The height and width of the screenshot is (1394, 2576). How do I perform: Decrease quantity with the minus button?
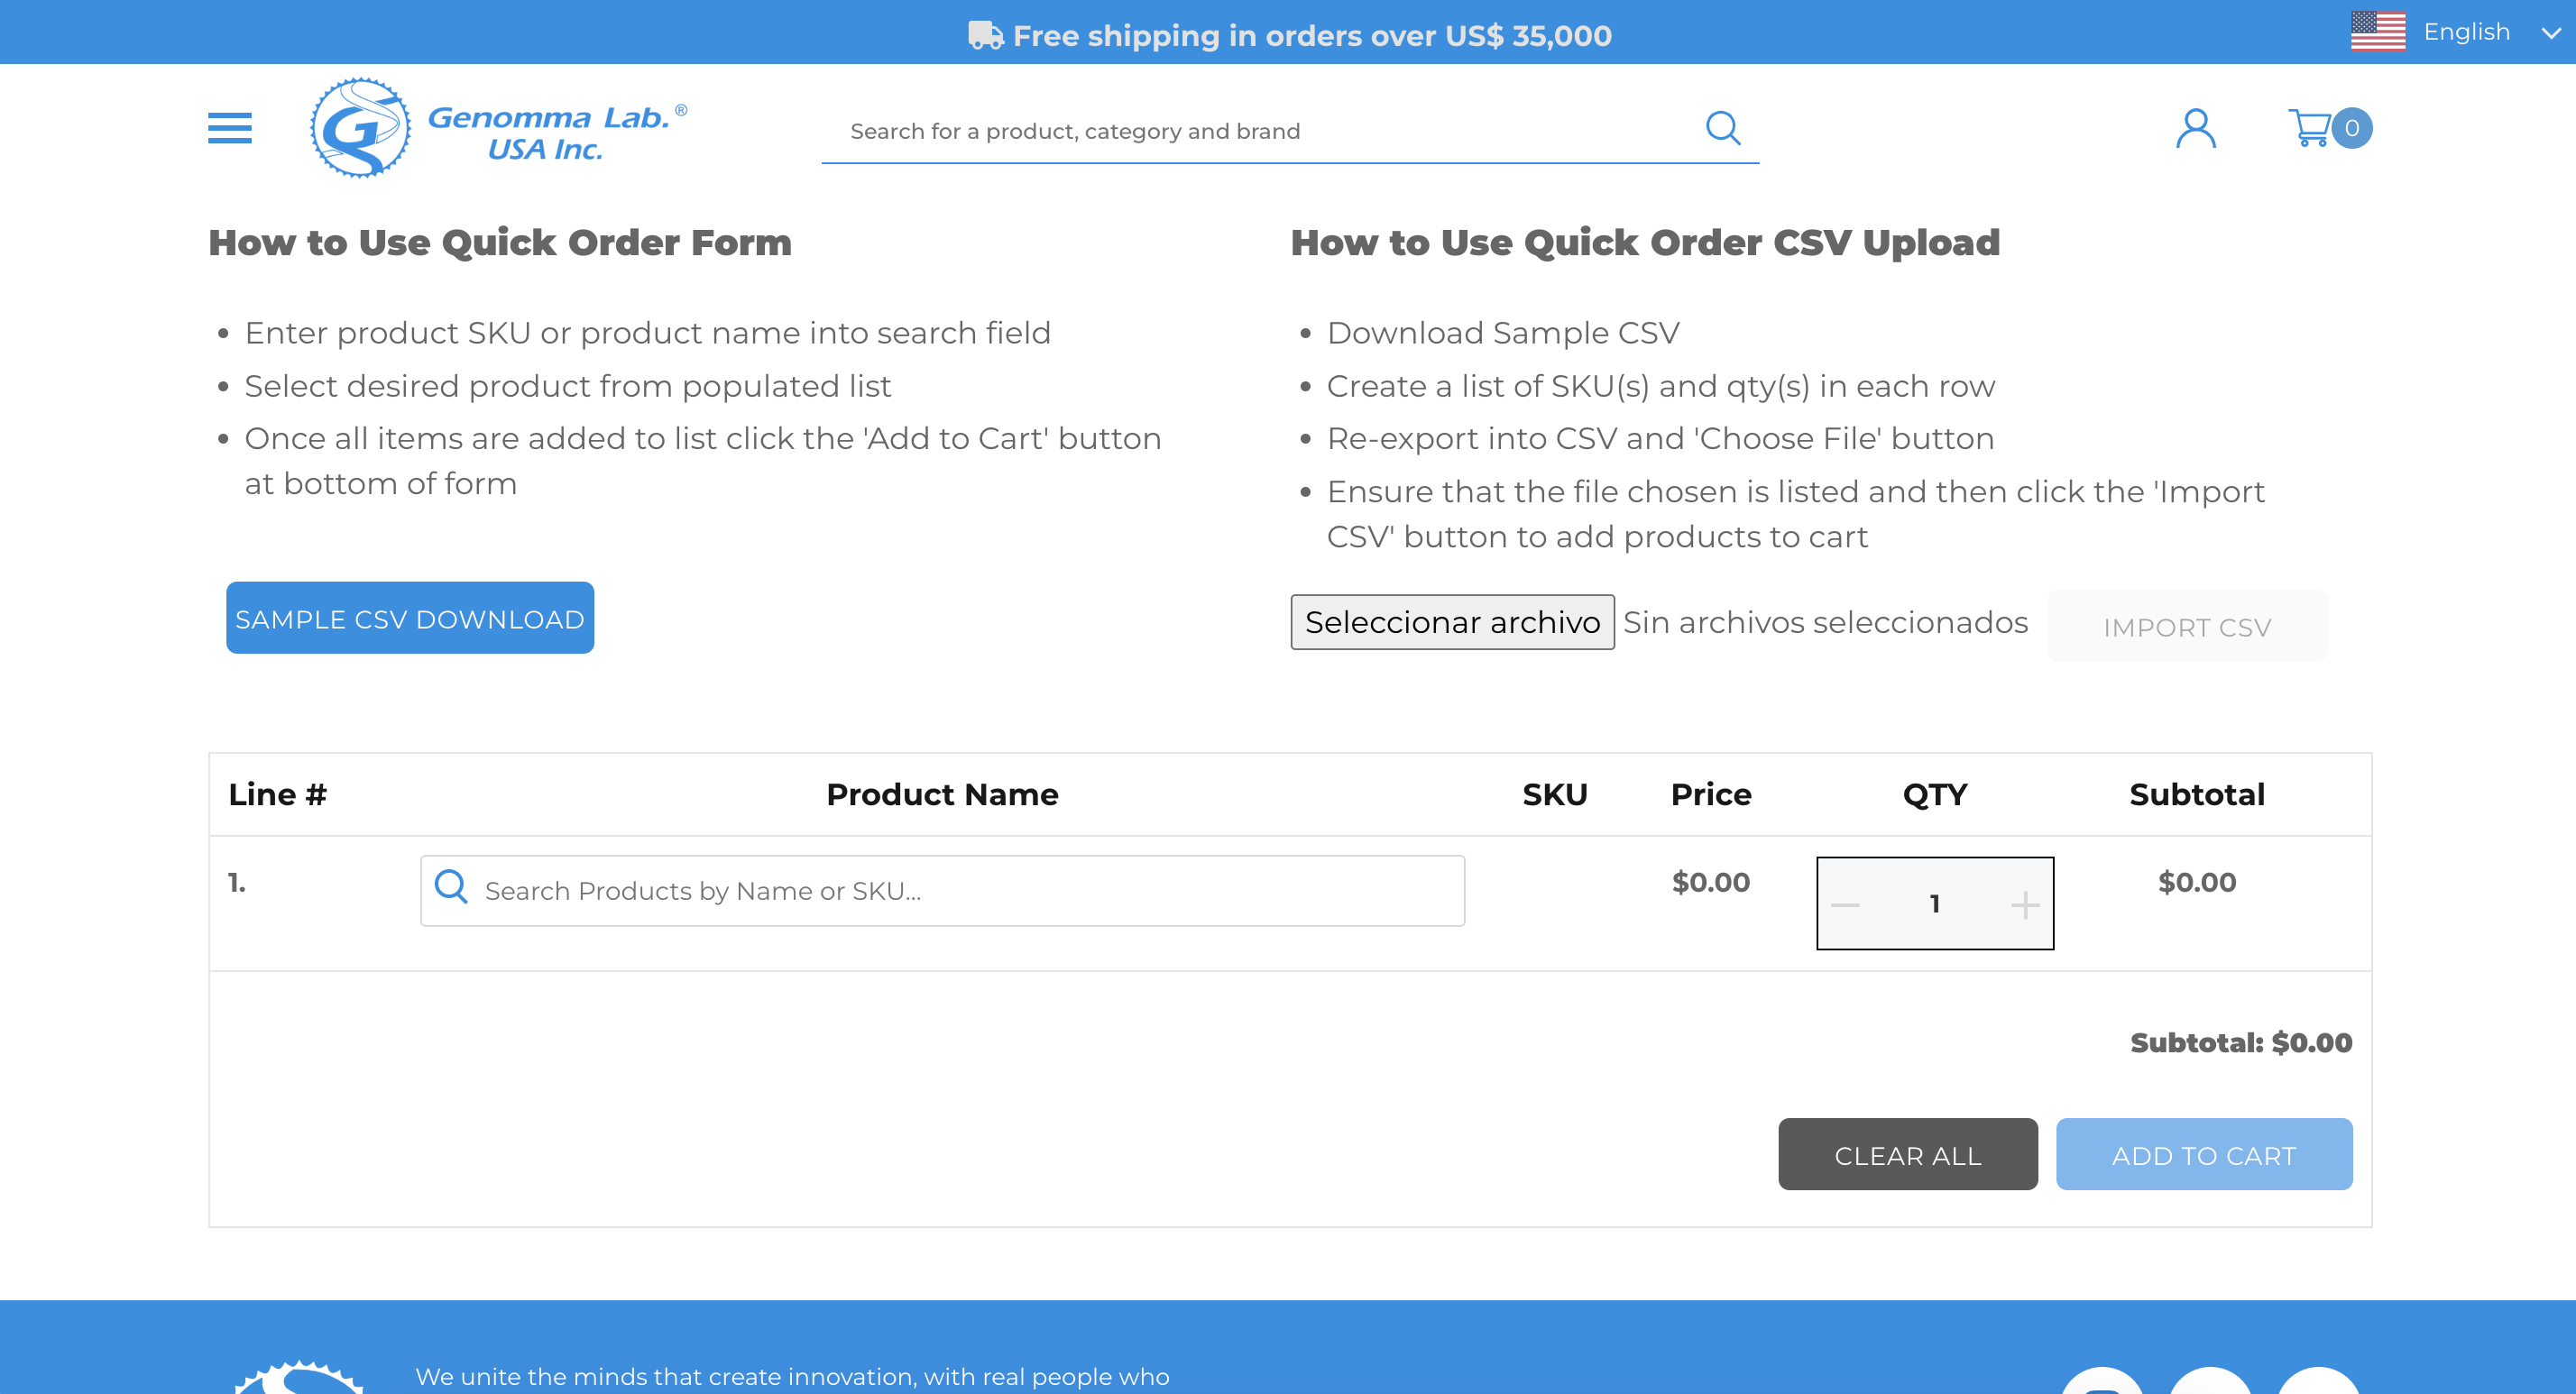coord(1845,904)
